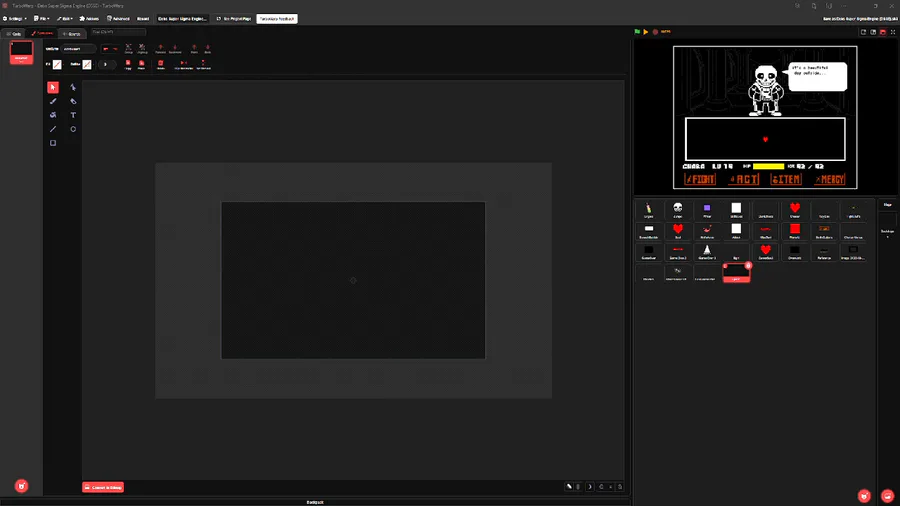This screenshot has height=506, width=900.
Task: Click the Paste icon in paint toolbar
Action: (x=141, y=64)
